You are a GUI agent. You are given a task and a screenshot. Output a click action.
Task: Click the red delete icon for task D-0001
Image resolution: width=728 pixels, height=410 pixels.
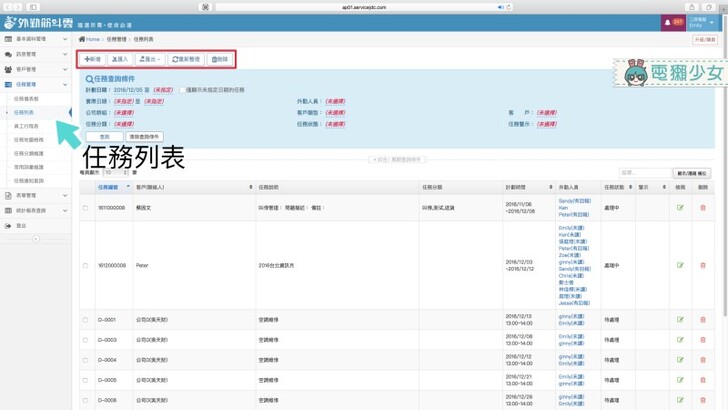coord(702,320)
